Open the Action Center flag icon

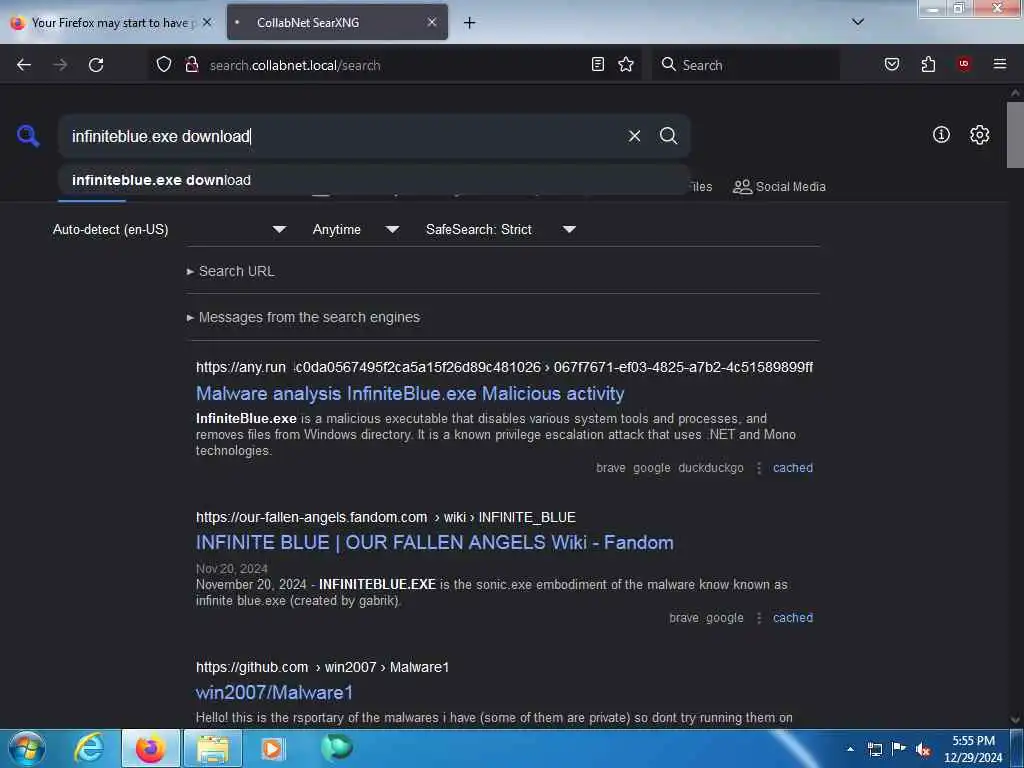(899, 748)
